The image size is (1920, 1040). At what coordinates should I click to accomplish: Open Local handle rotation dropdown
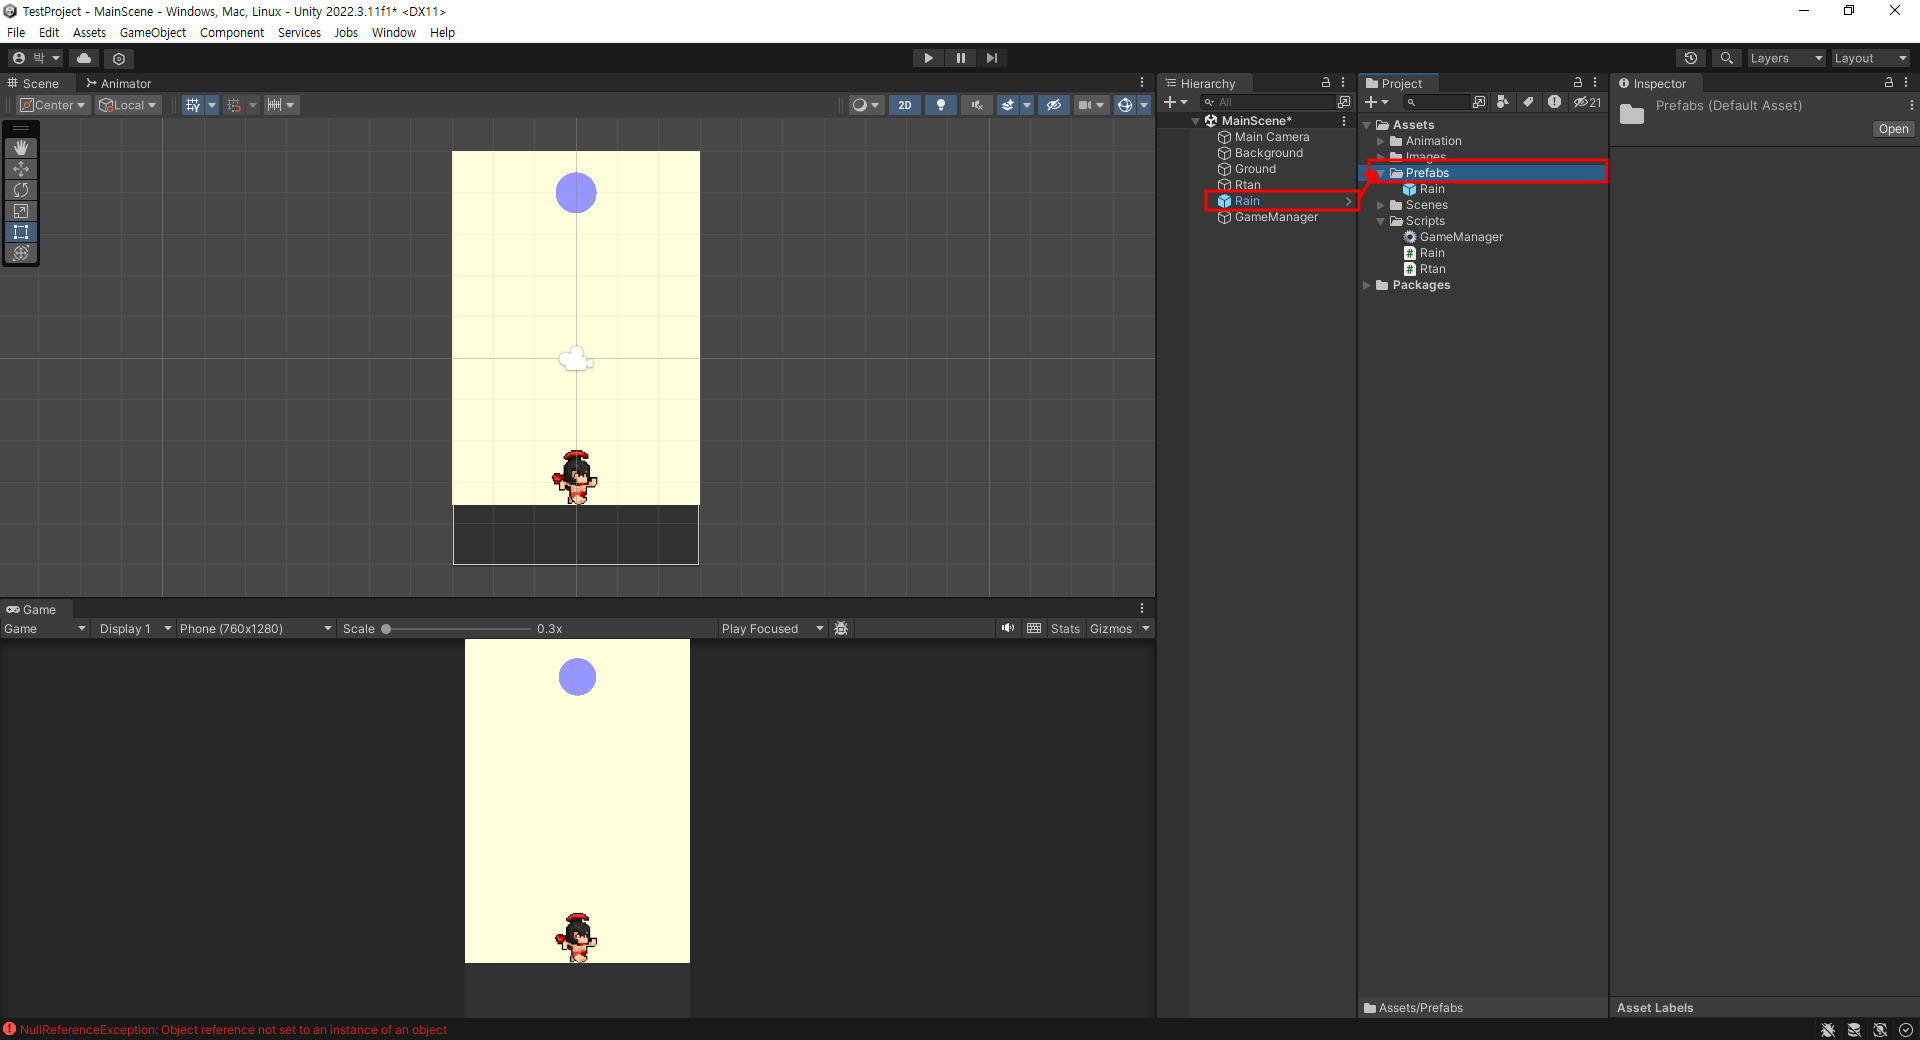[128, 105]
